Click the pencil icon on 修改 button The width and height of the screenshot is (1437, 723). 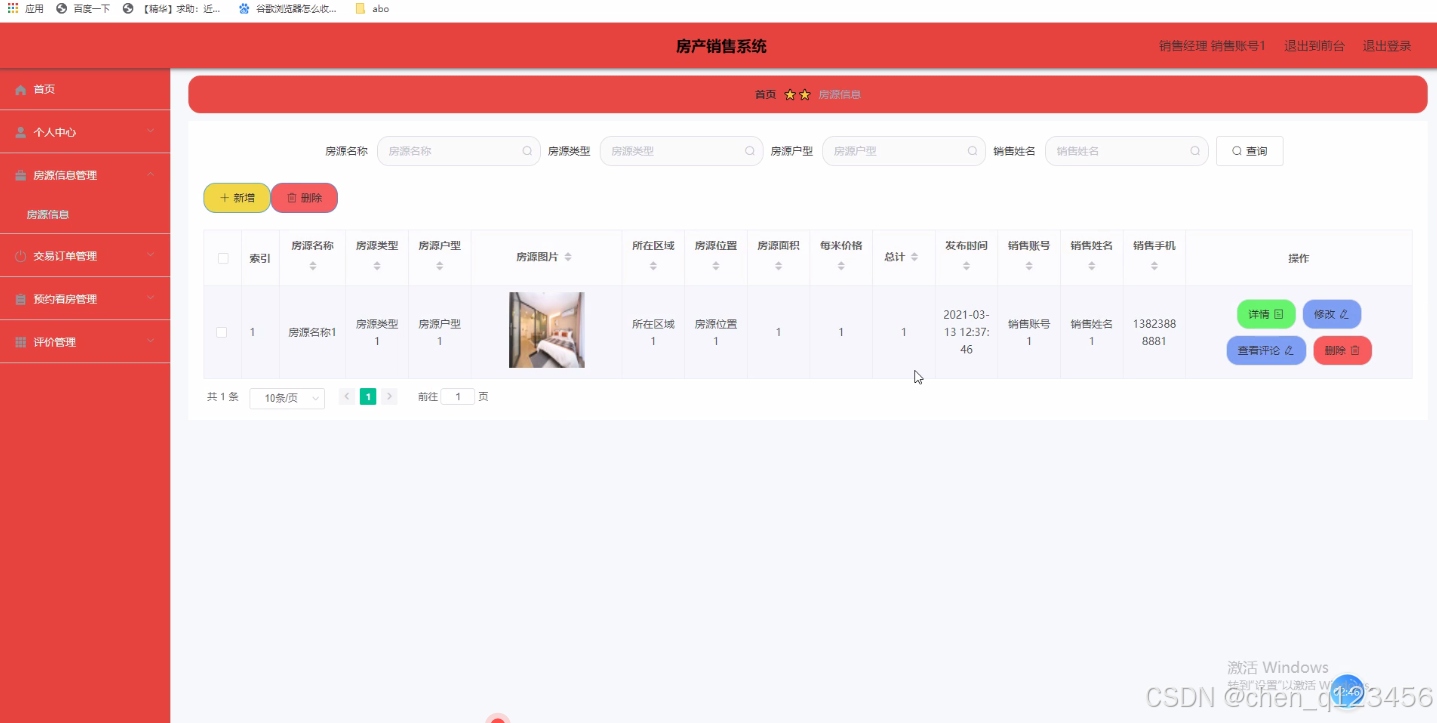[x=1345, y=313]
